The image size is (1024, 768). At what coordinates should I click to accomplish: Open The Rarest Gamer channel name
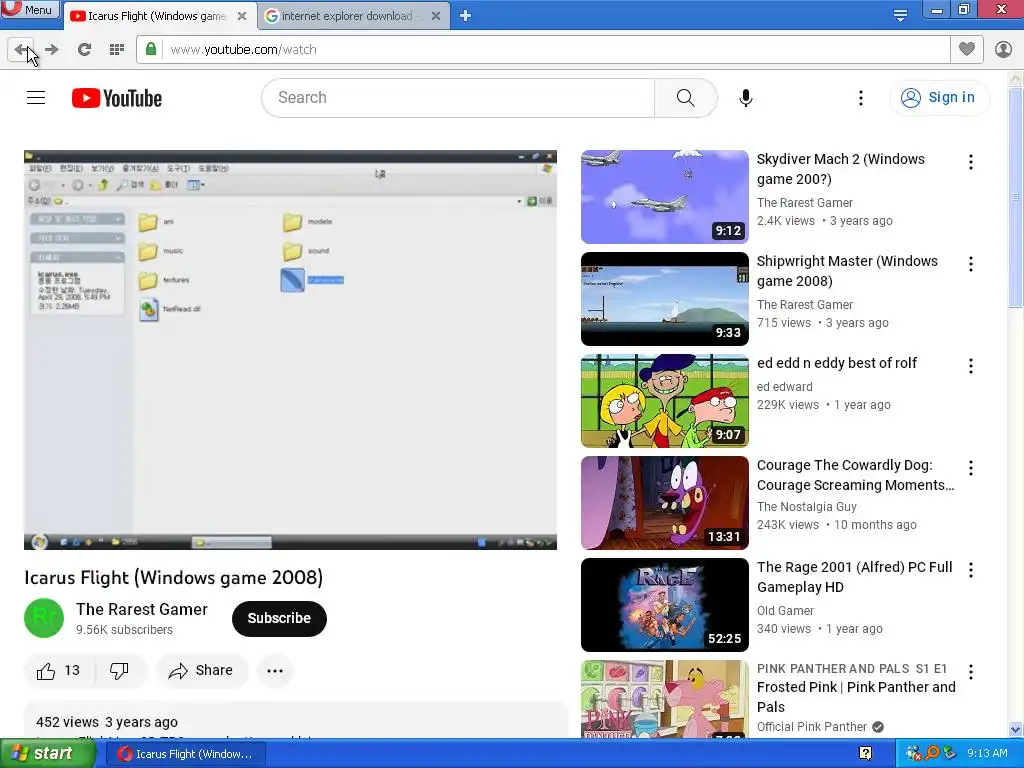(x=142, y=609)
